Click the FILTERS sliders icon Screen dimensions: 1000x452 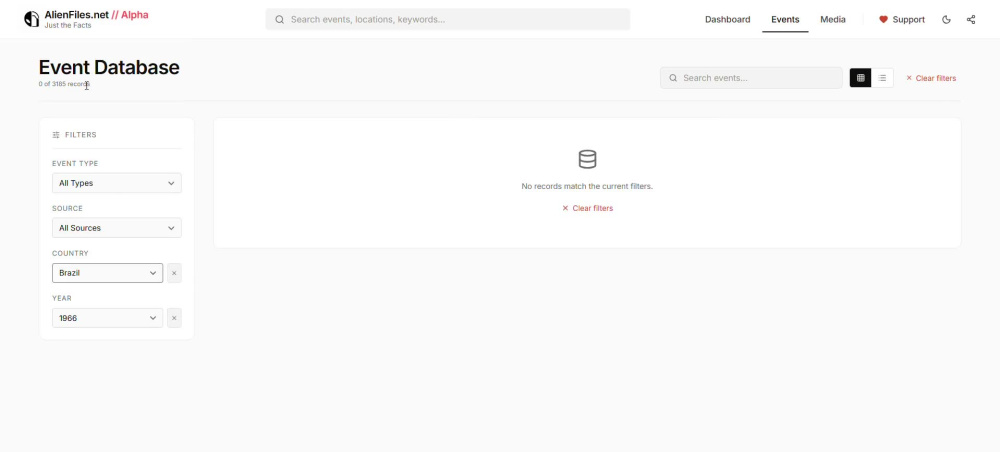[x=56, y=135]
